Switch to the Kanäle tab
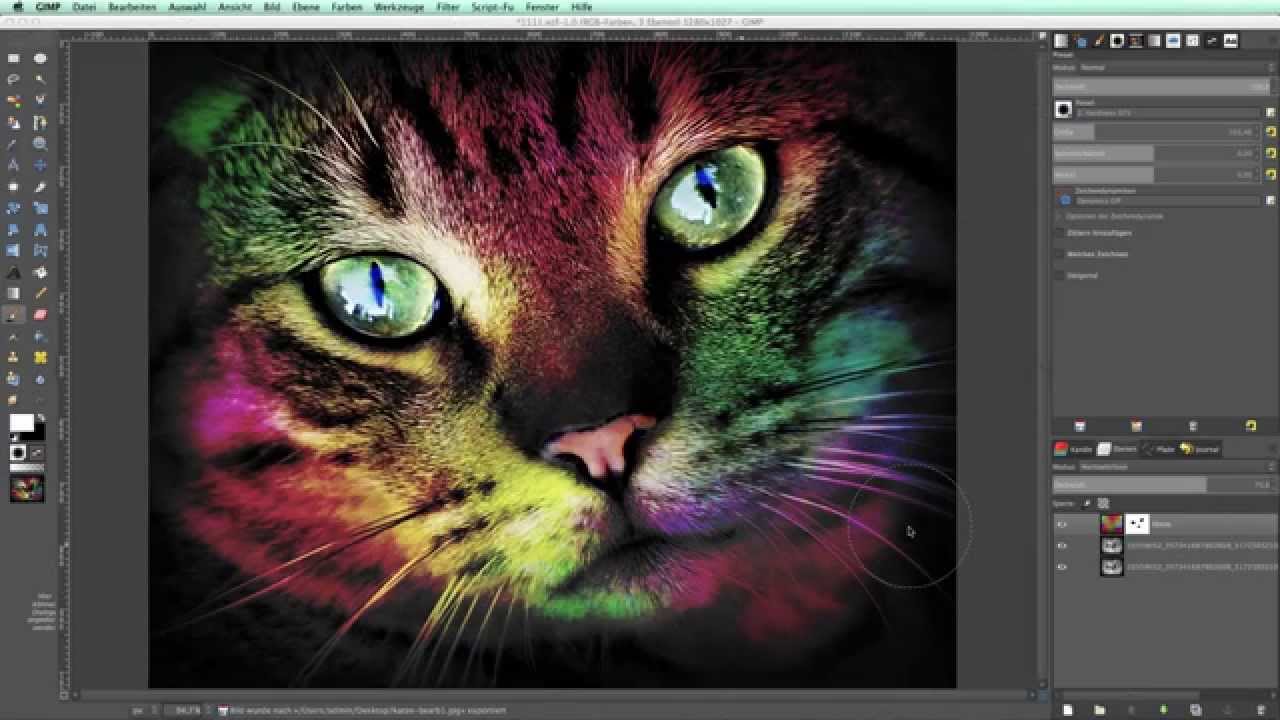The width and height of the screenshot is (1280, 720). (x=1075, y=449)
